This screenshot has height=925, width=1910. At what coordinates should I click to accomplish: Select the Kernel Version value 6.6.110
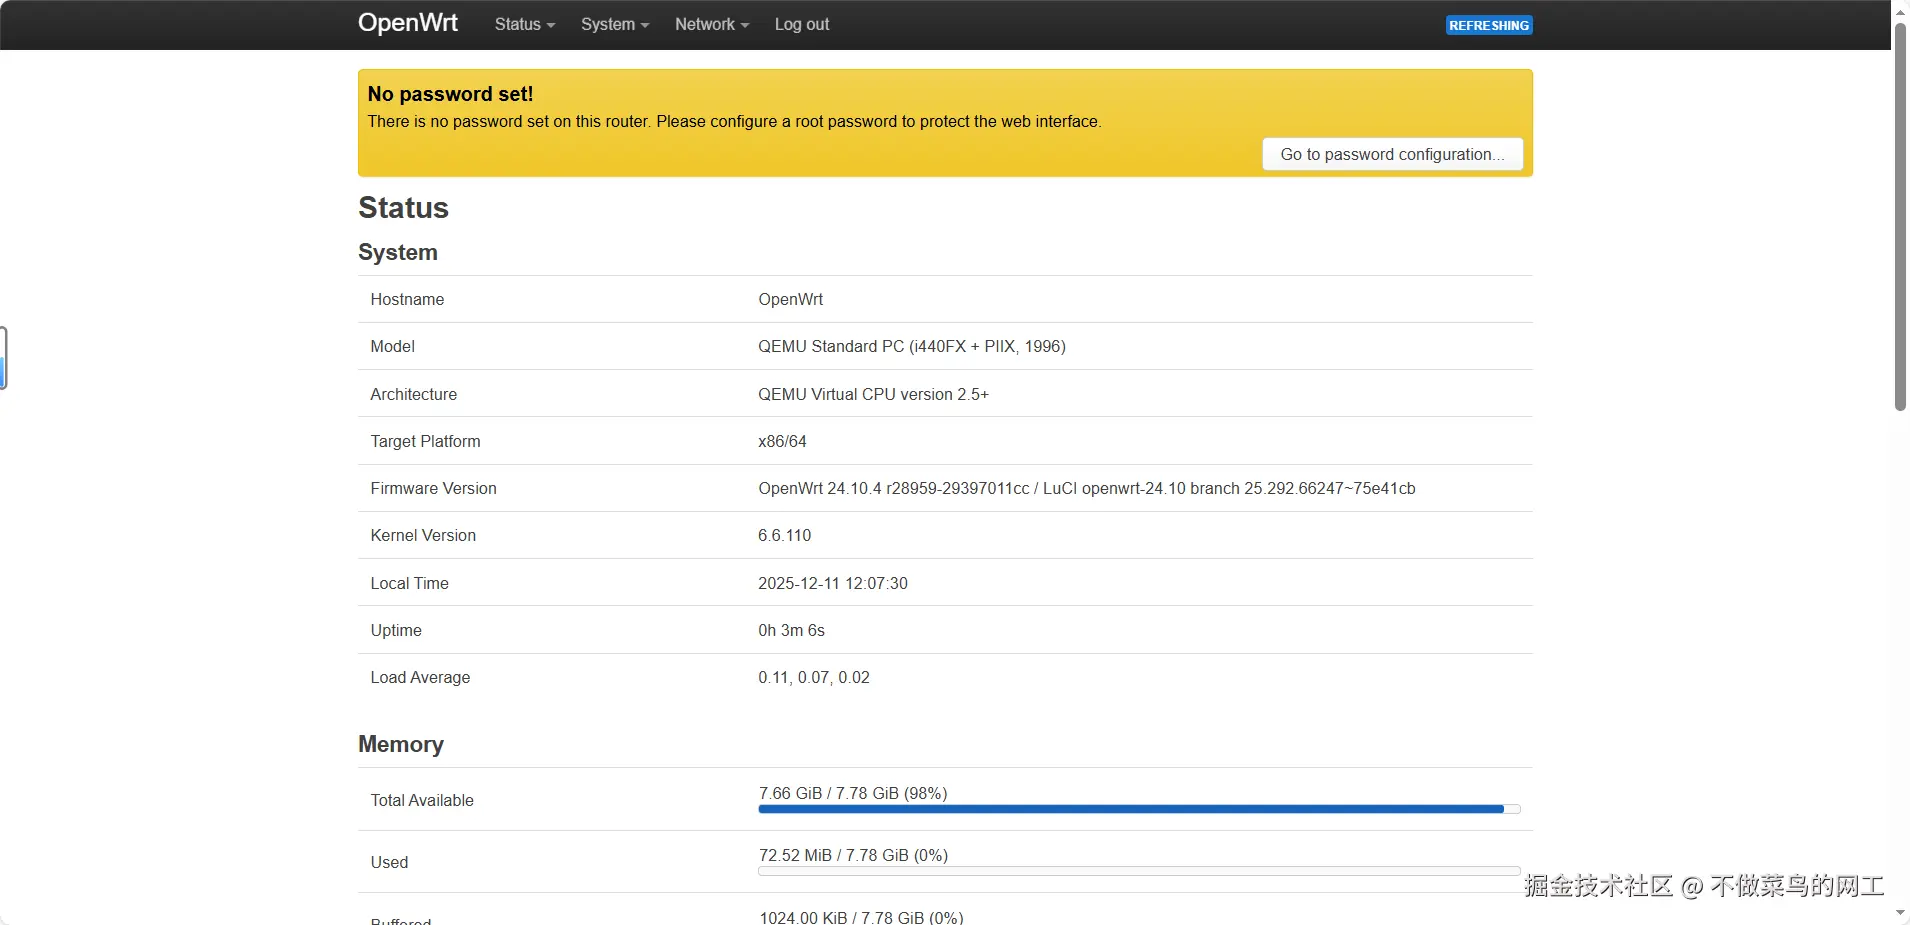[785, 535]
